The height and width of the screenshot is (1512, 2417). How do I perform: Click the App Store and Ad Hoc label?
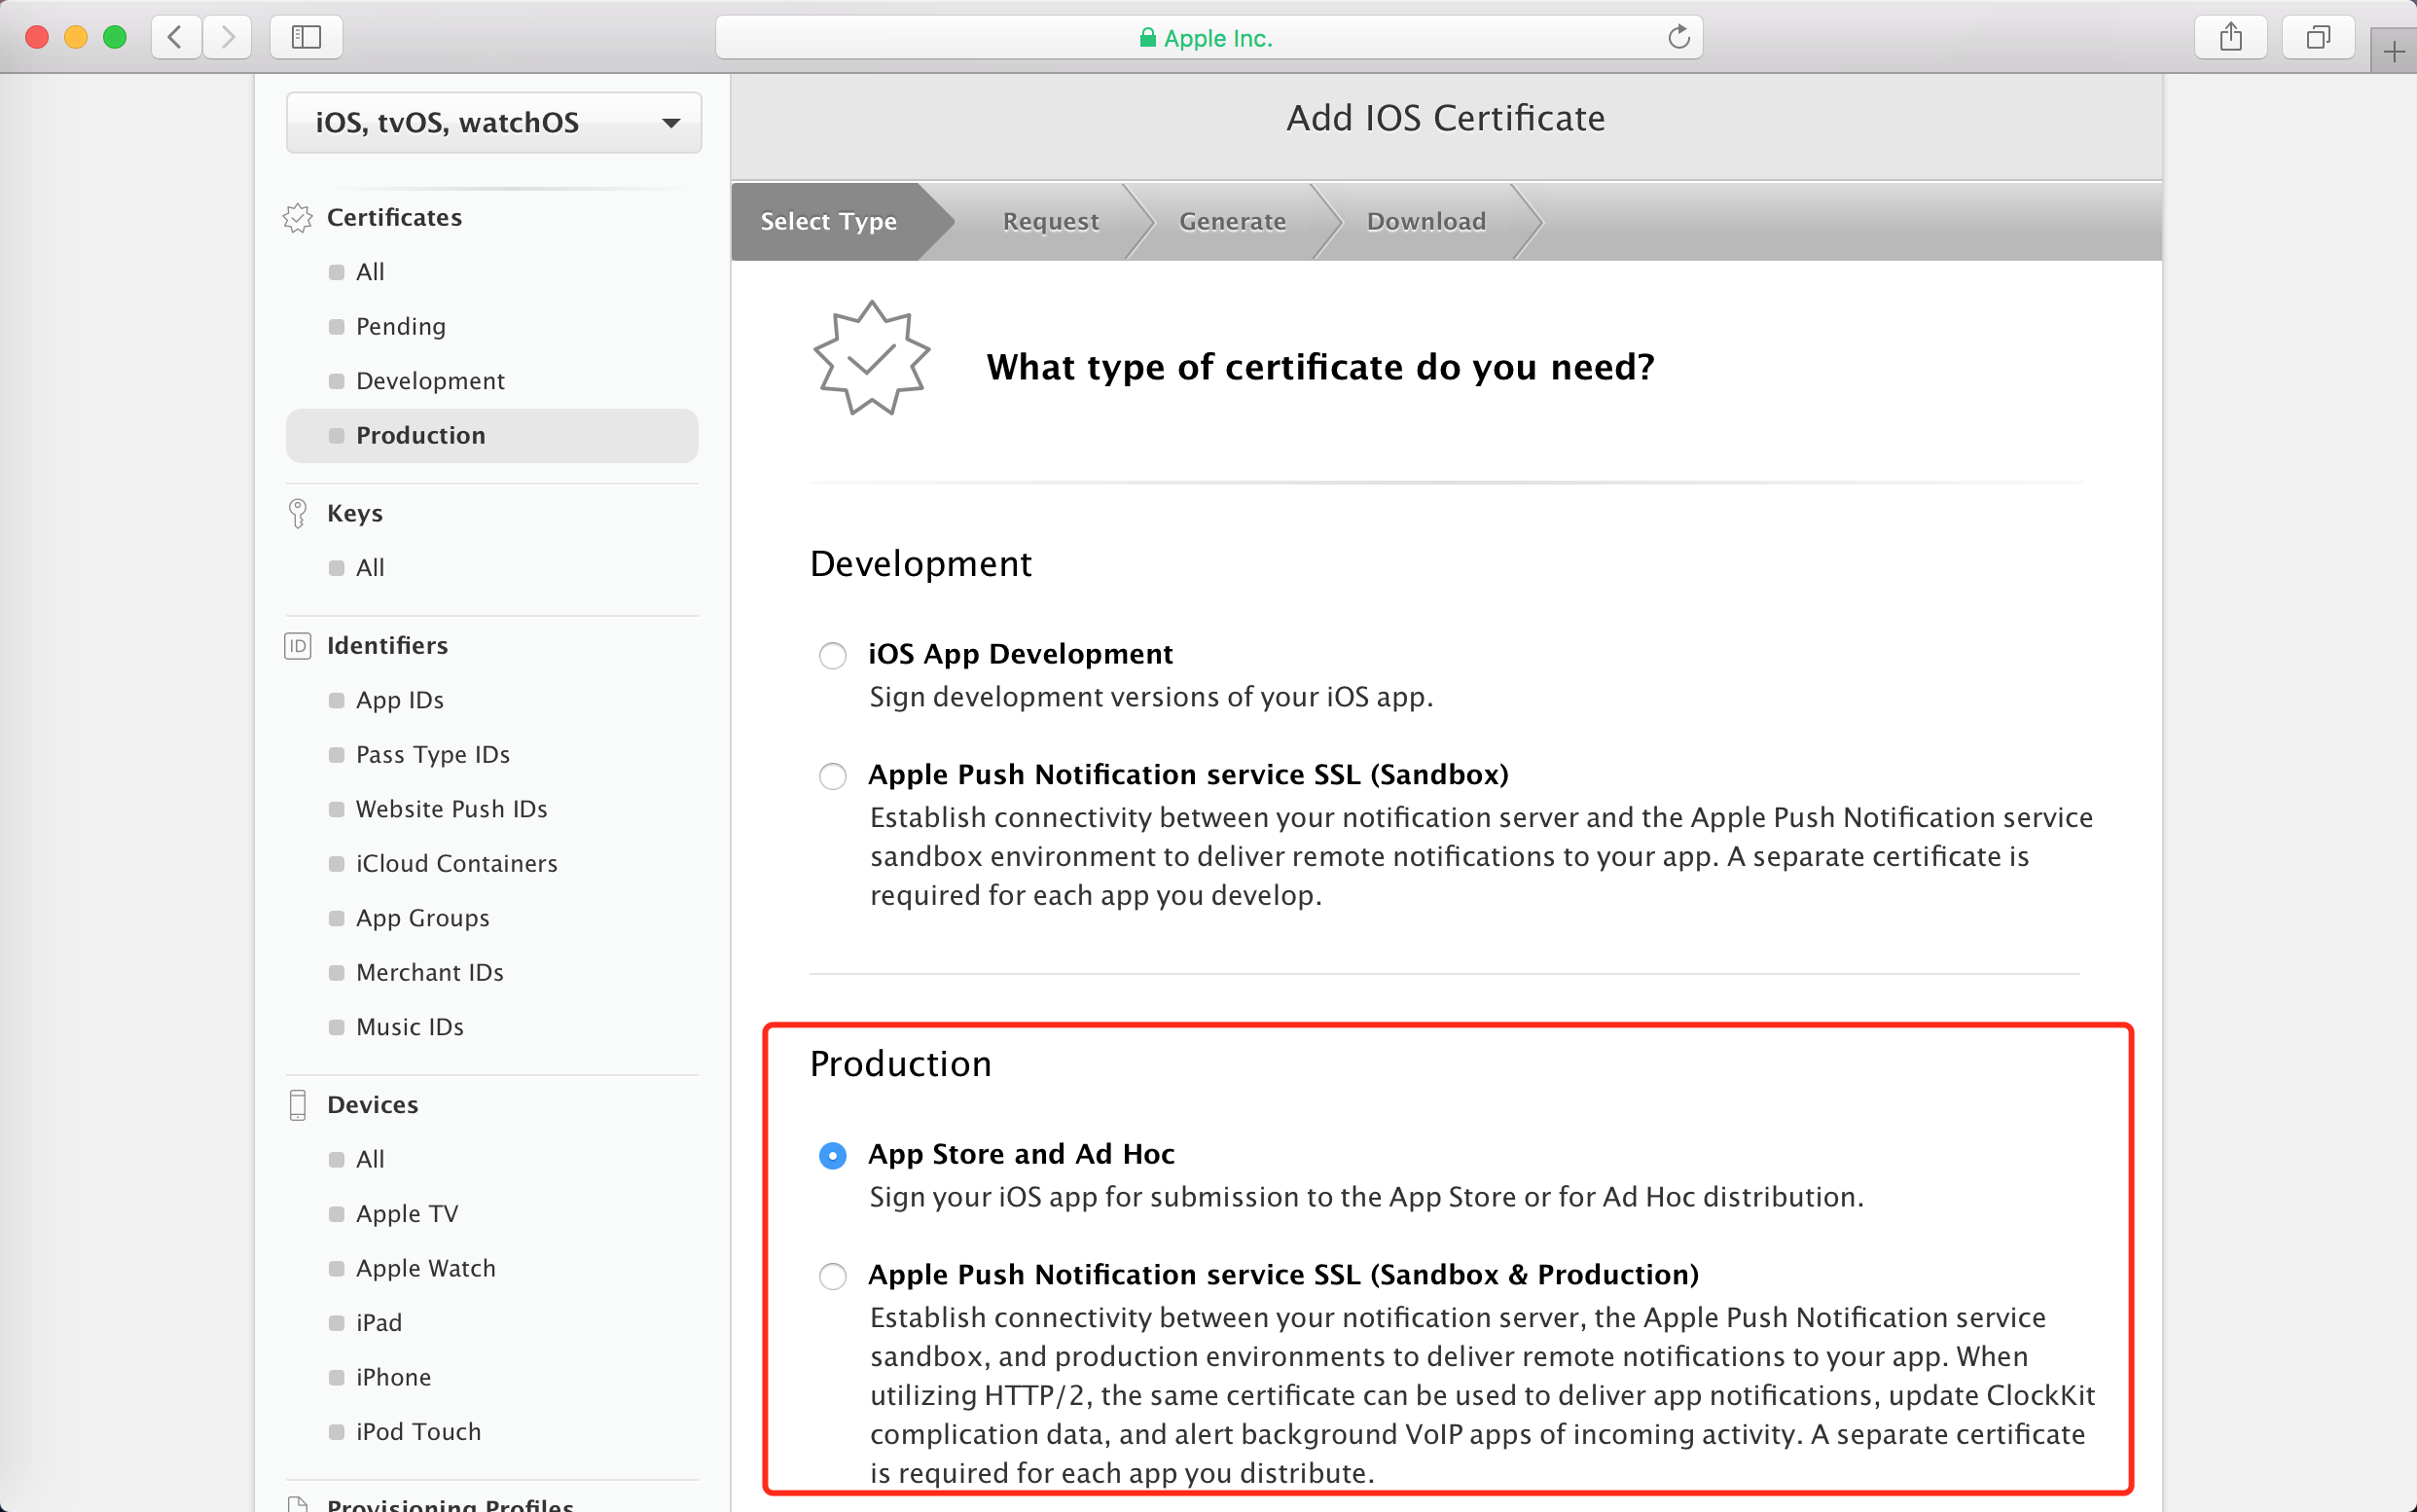[x=1021, y=1154]
